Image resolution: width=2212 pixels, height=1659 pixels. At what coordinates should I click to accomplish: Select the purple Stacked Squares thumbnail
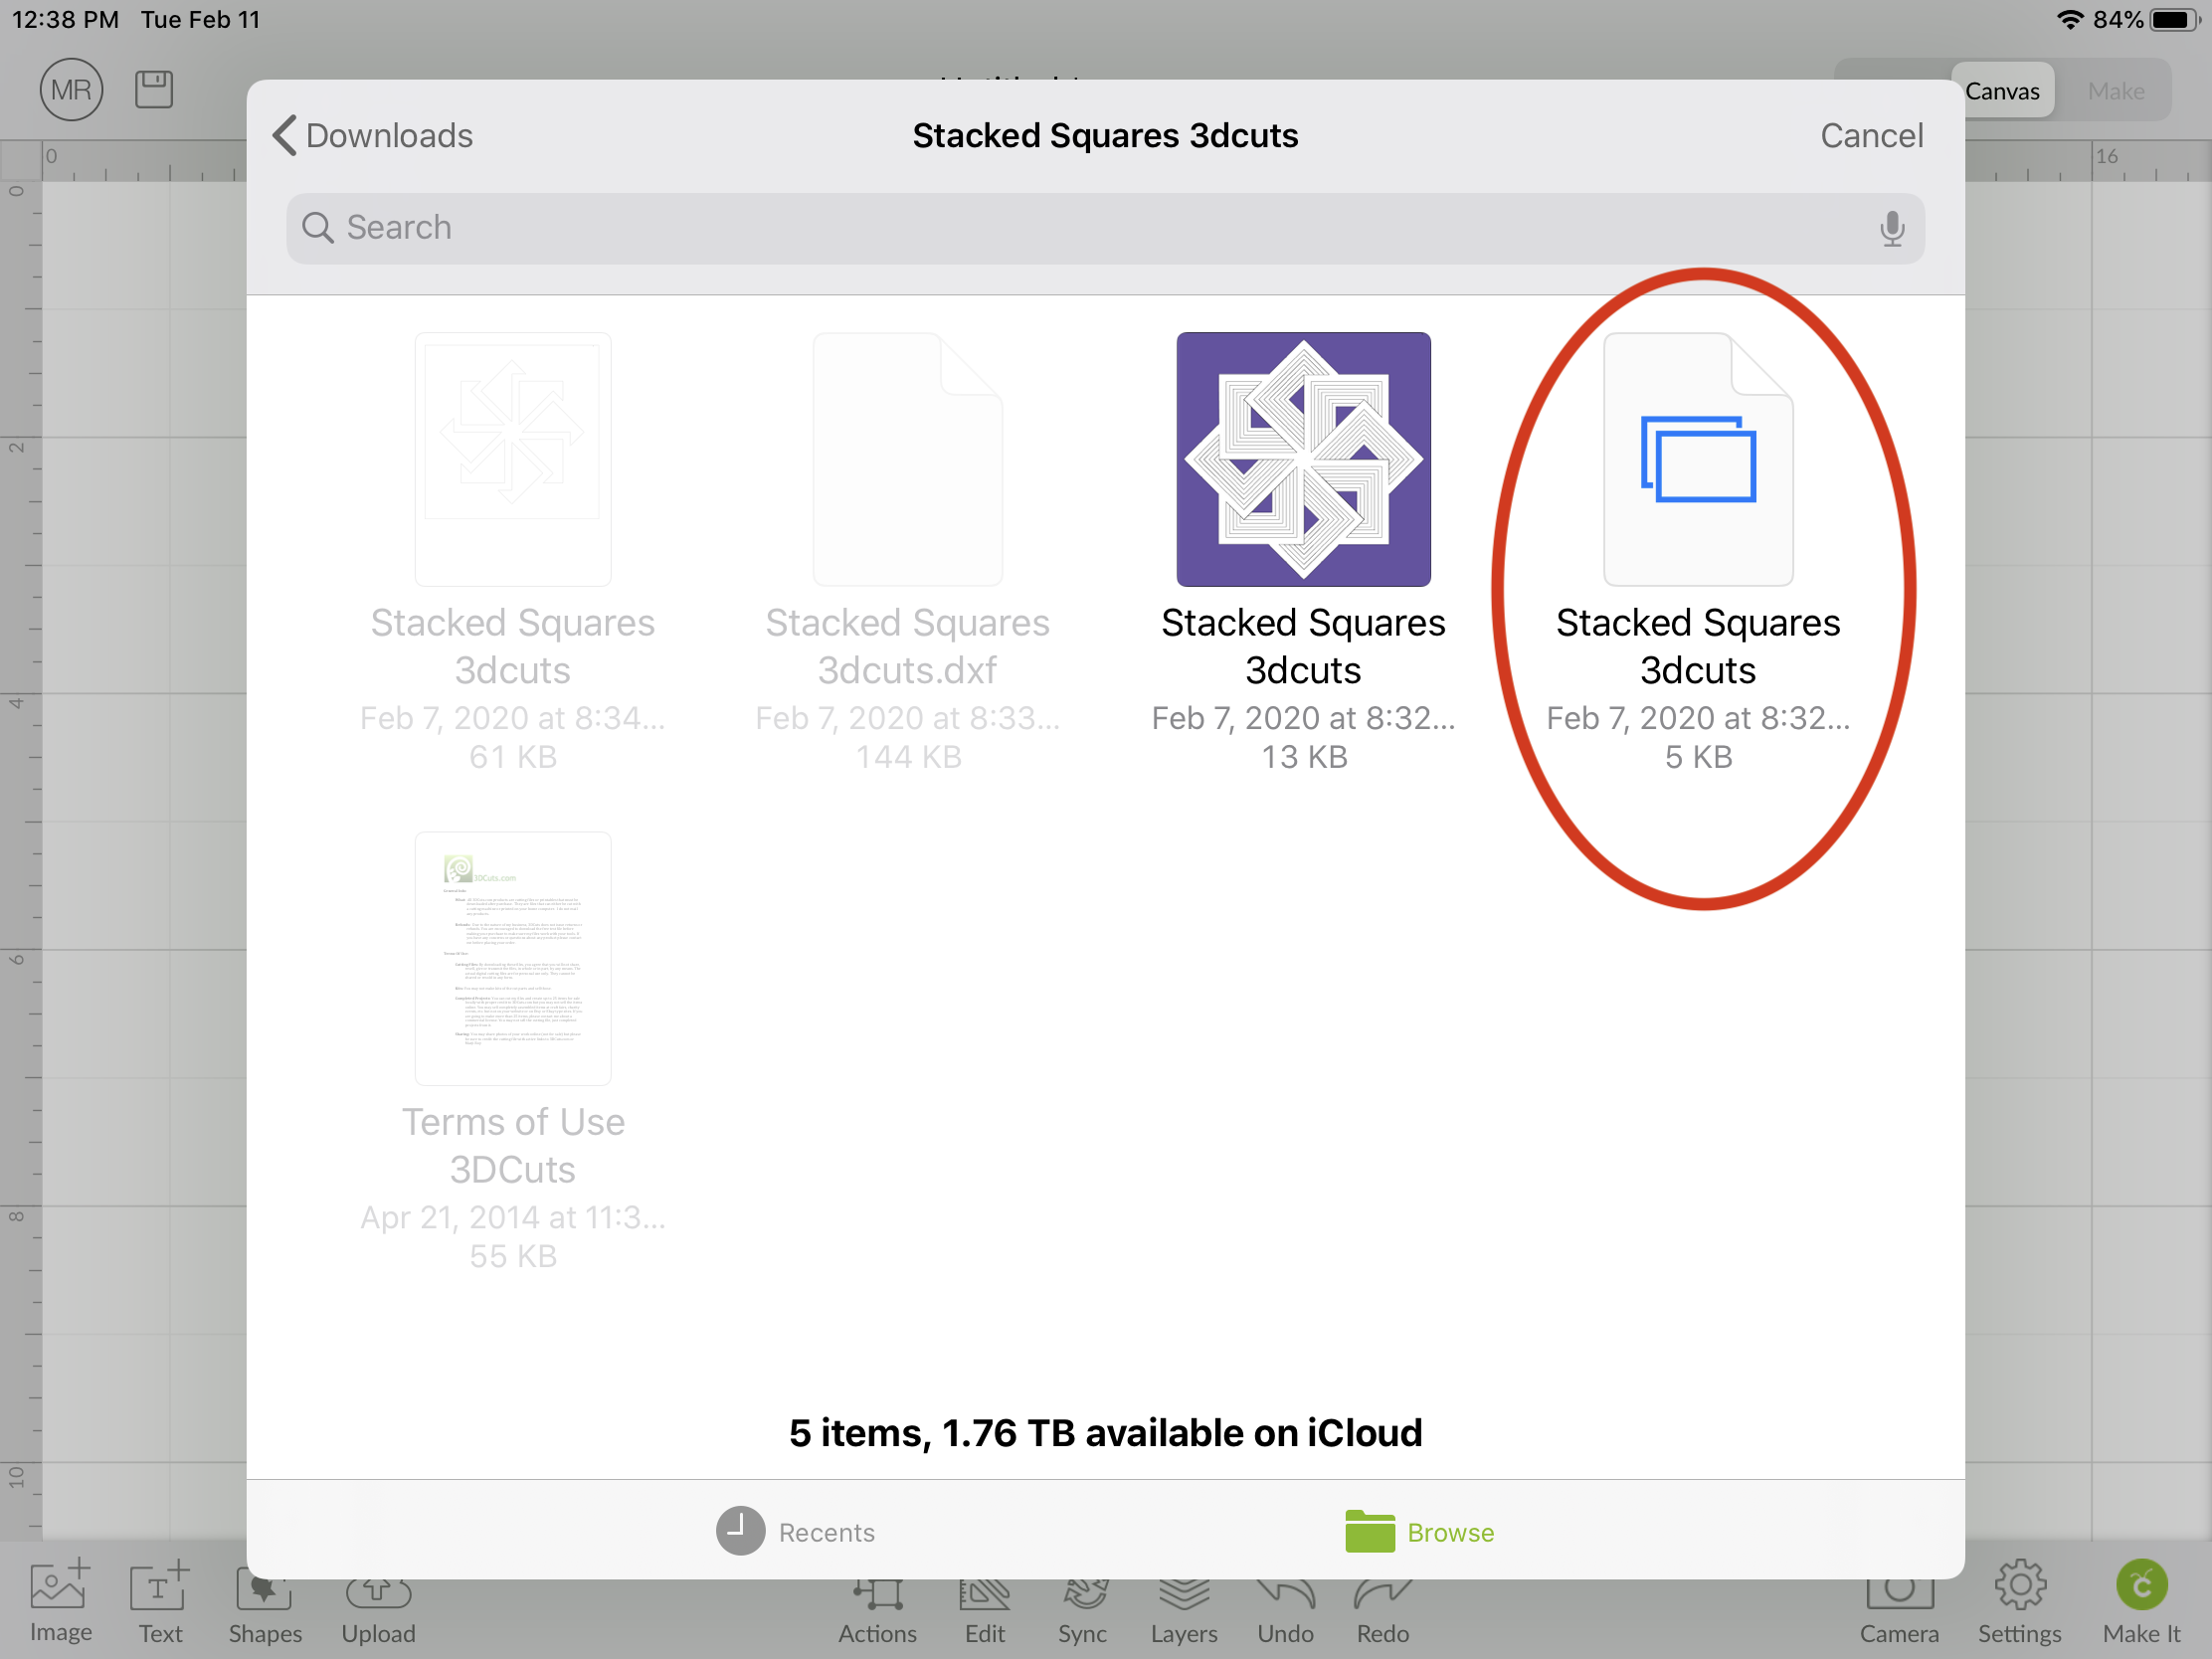1303,459
